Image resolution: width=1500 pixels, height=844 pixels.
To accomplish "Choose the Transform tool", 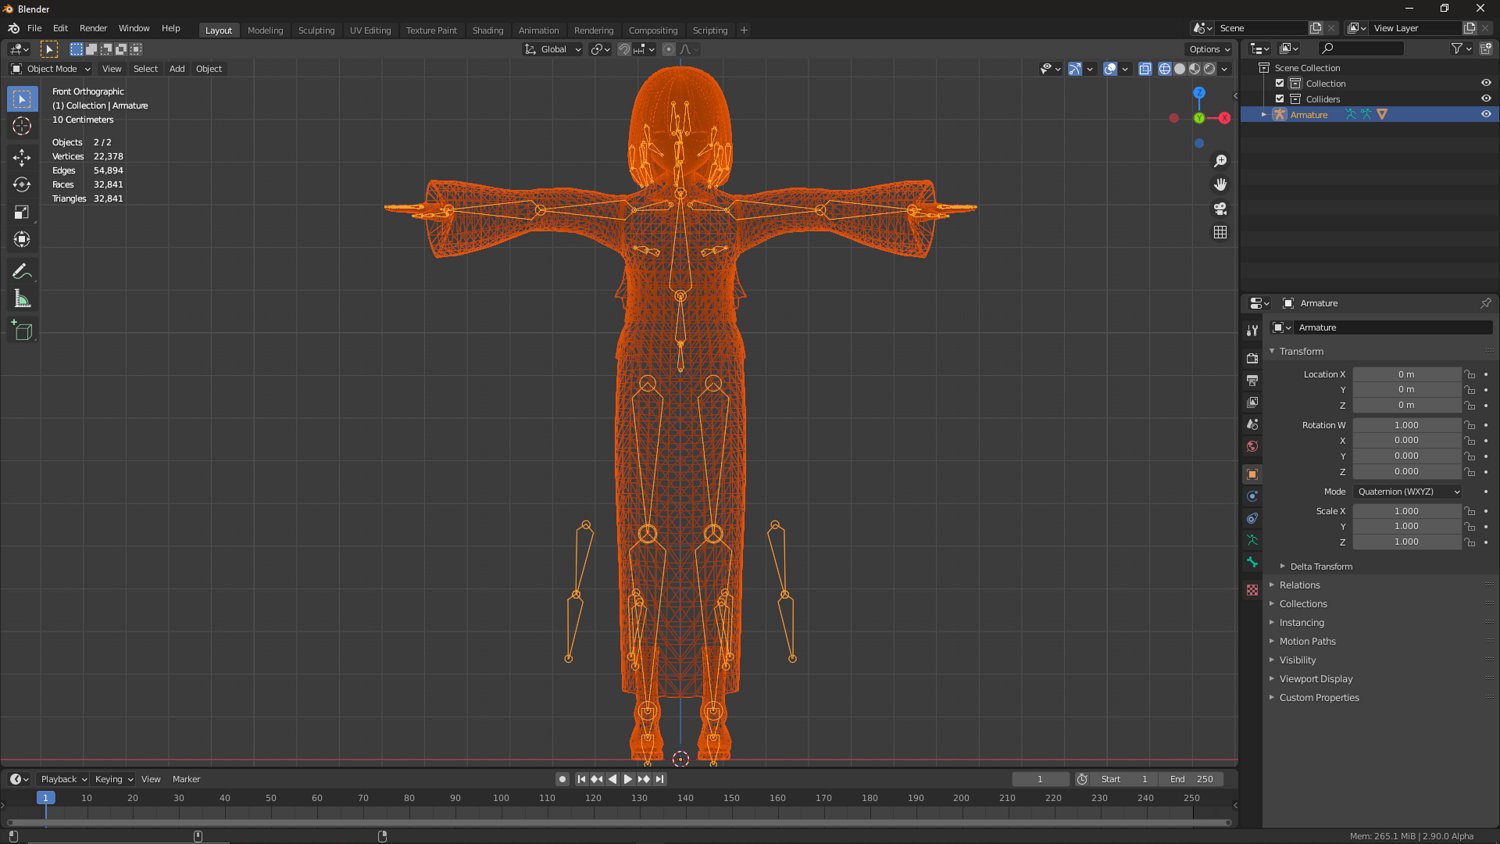I will [x=22, y=239].
